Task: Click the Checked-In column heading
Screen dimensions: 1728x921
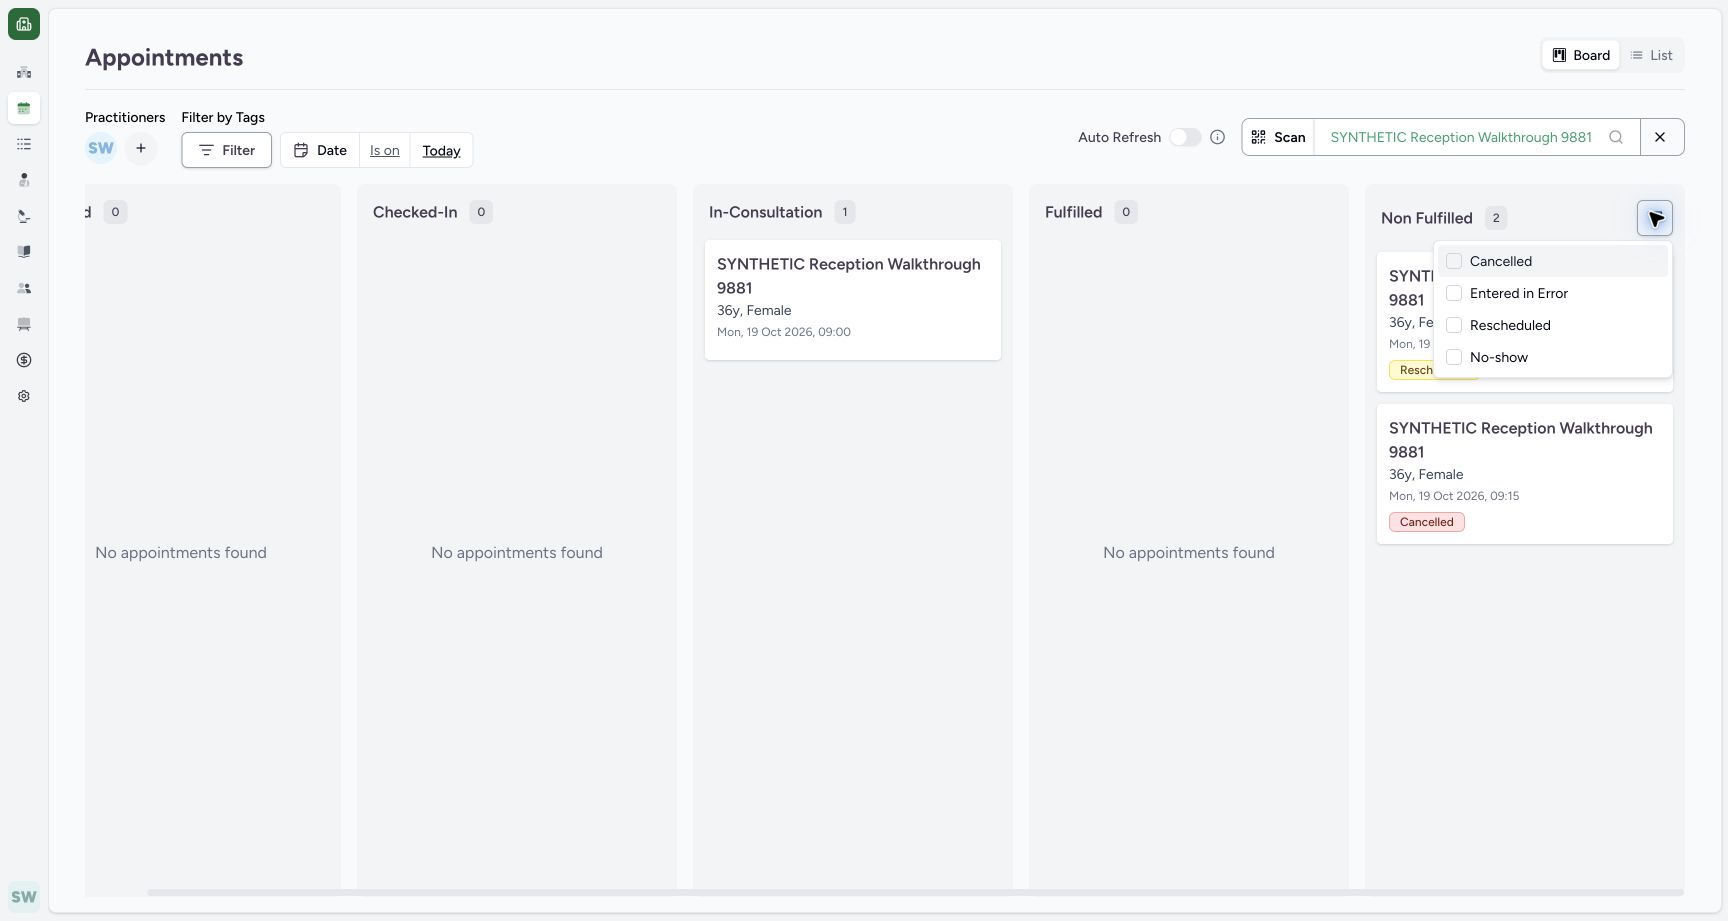Action: pos(415,212)
